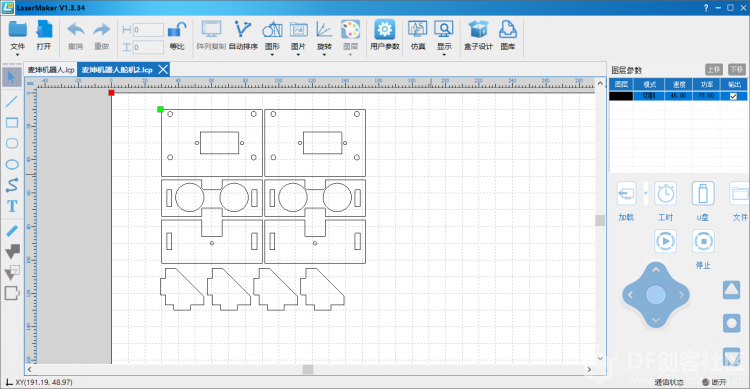Toggle the layer 输出 output checkbox
Viewport: 750px width, 389px height.
tap(733, 96)
